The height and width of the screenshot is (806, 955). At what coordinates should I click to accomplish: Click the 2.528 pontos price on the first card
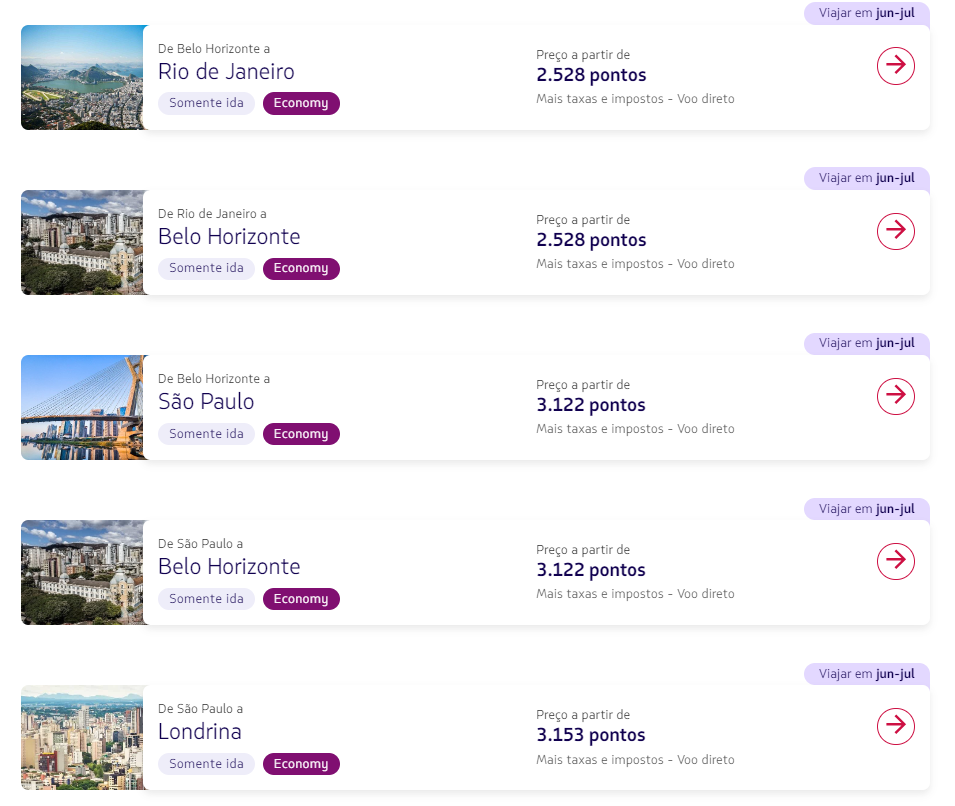click(x=592, y=75)
